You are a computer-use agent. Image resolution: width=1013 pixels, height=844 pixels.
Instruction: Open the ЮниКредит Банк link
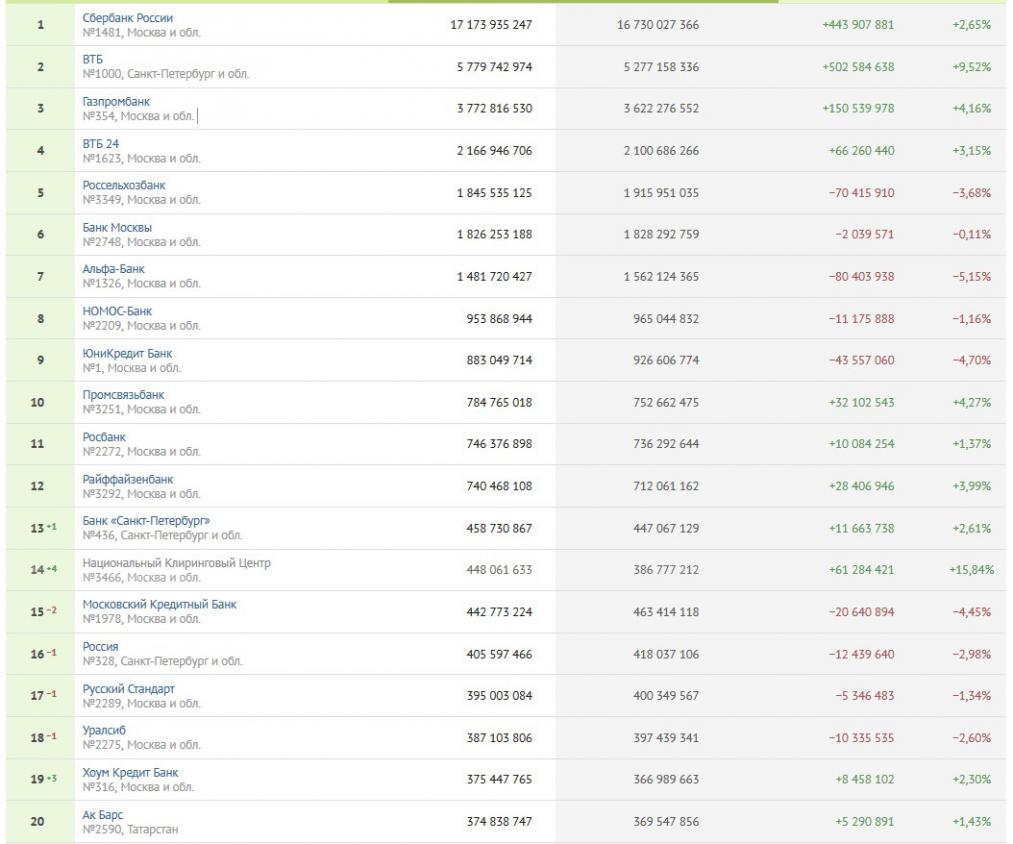point(127,354)
